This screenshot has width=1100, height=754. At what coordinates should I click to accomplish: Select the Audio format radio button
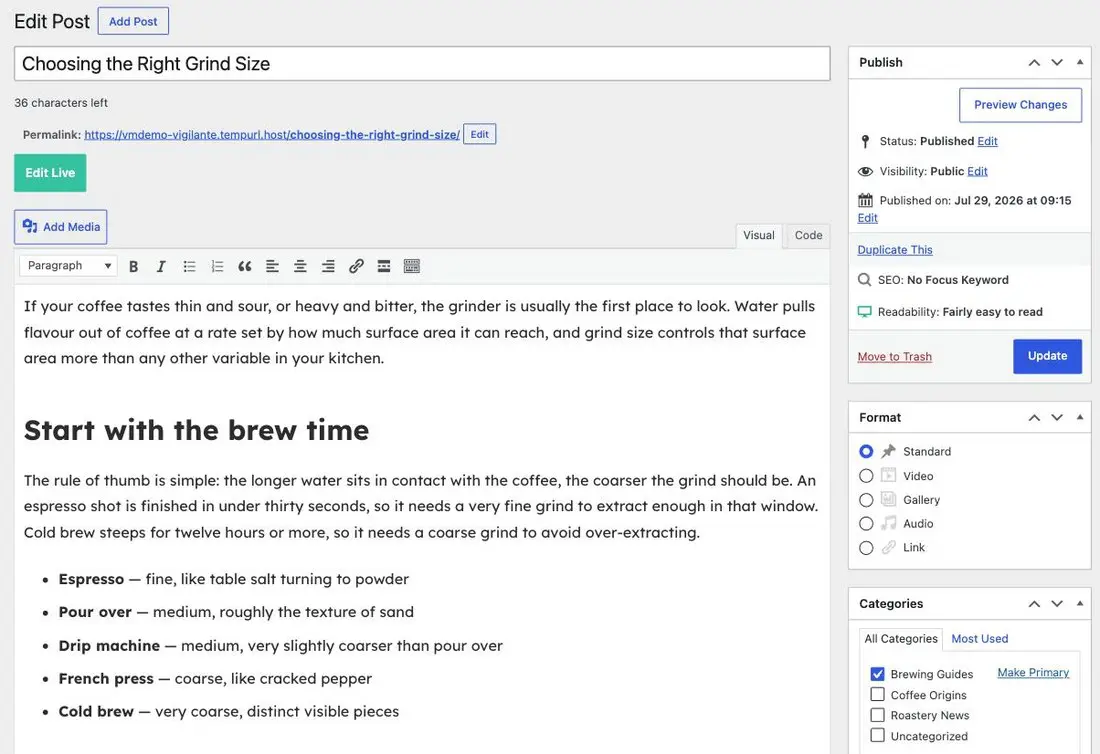[866, 524]
